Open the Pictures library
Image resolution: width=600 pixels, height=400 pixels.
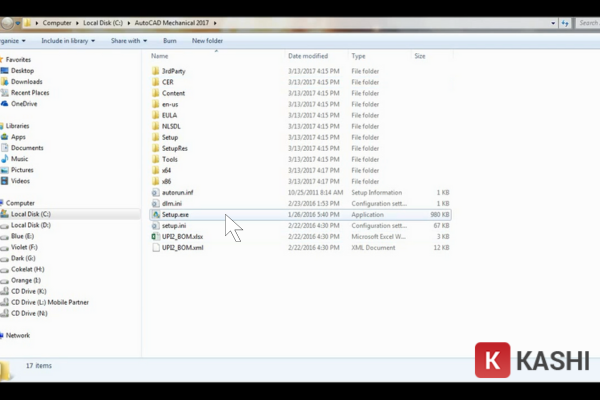[22, 170]
